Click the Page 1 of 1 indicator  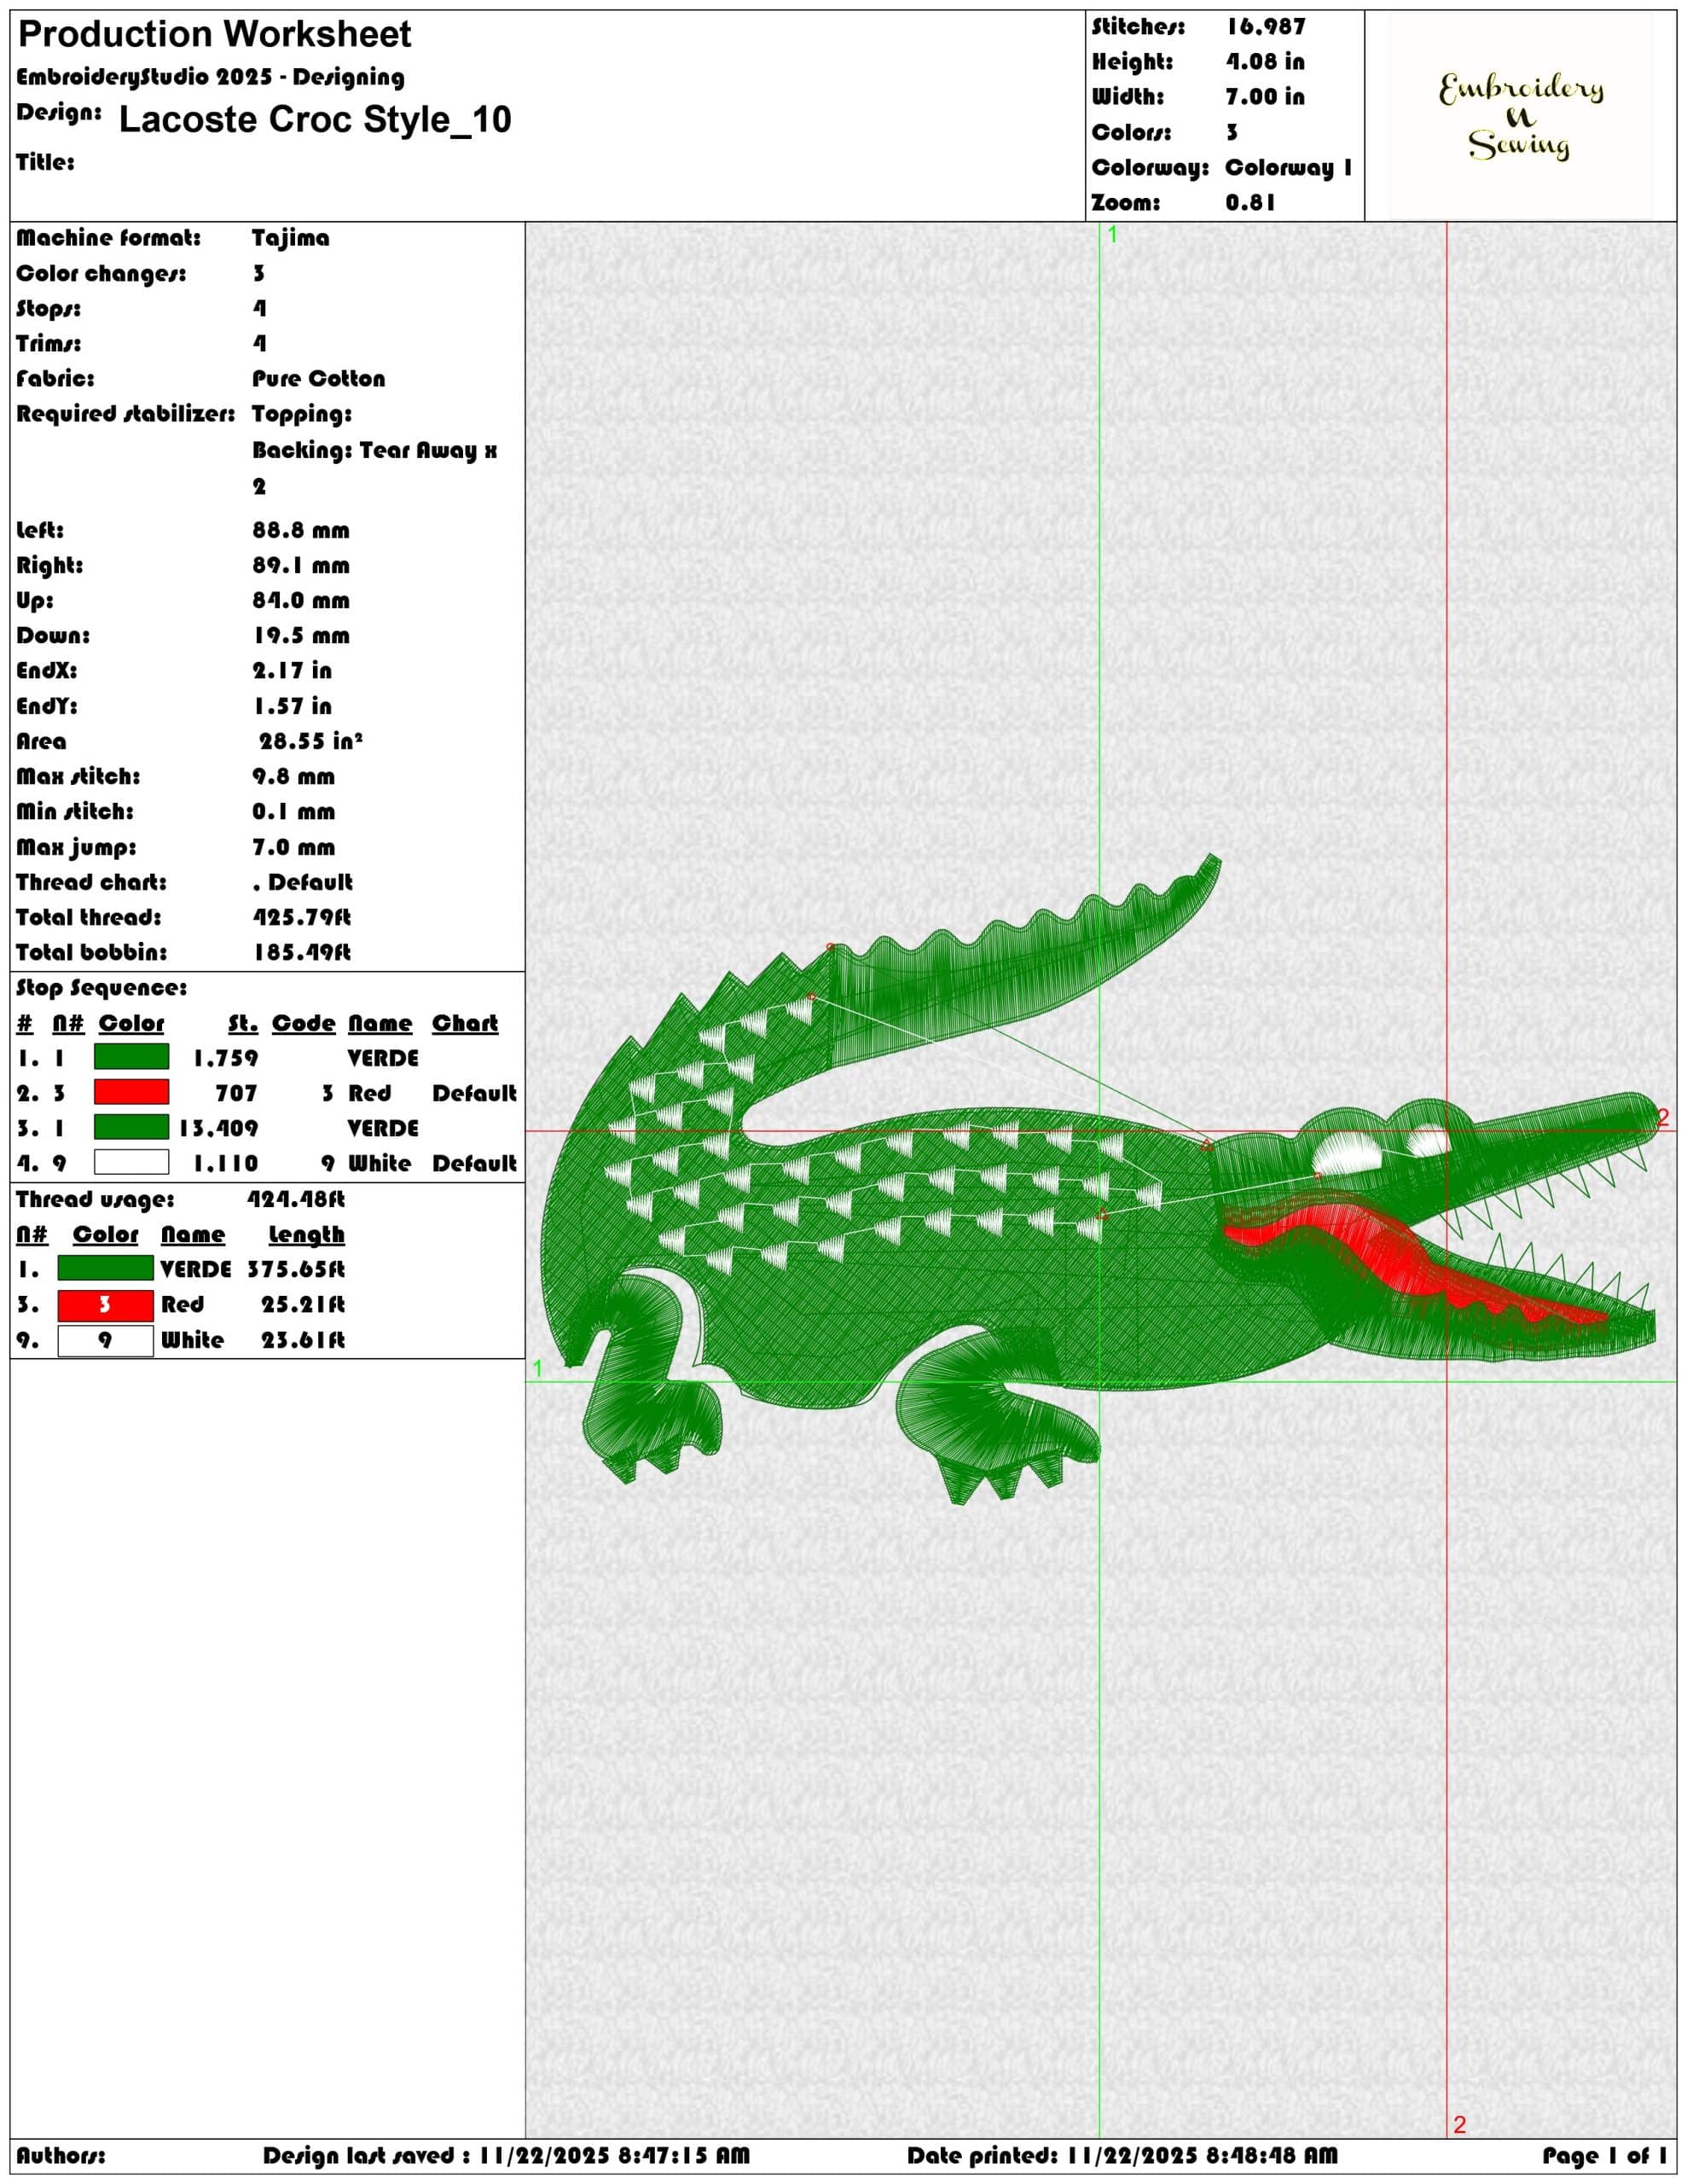(1604, 2155)
